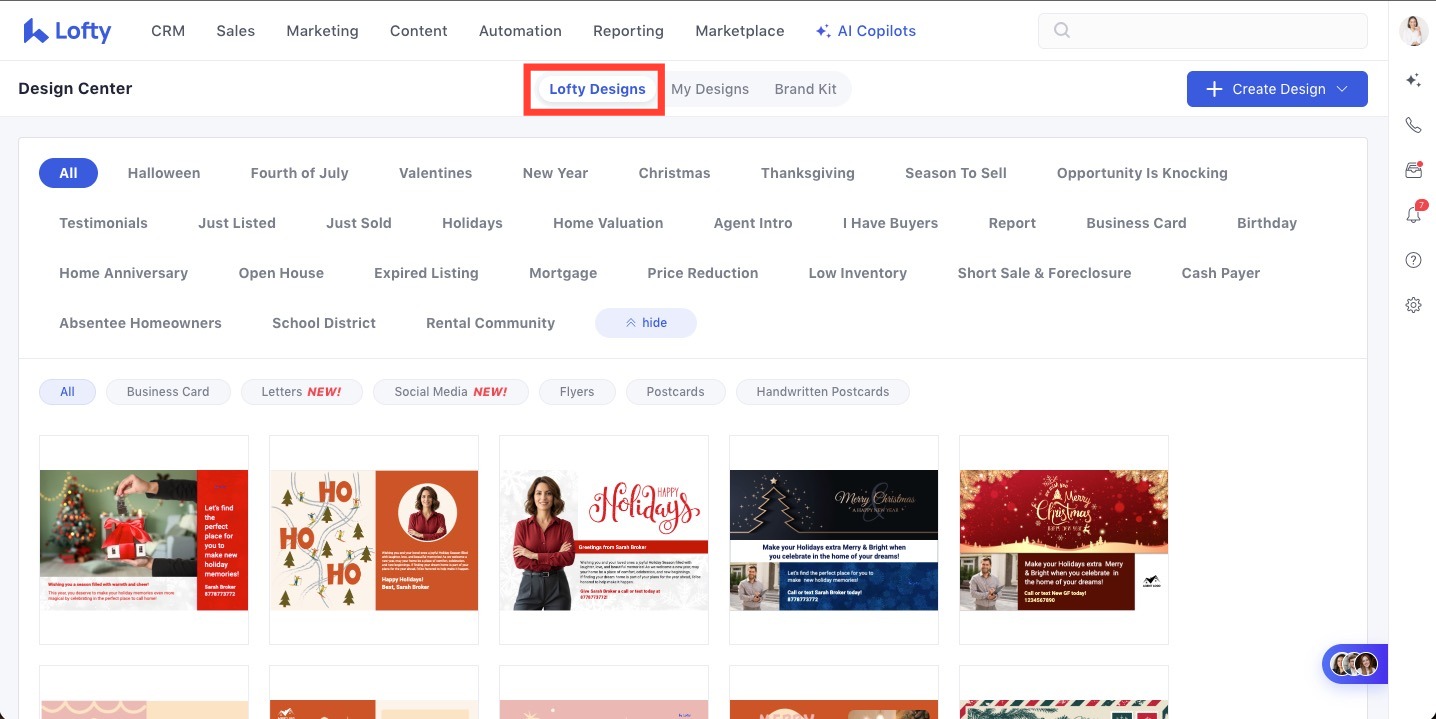
Task: Open the Marketplace menu
Action: click(740, 31)
